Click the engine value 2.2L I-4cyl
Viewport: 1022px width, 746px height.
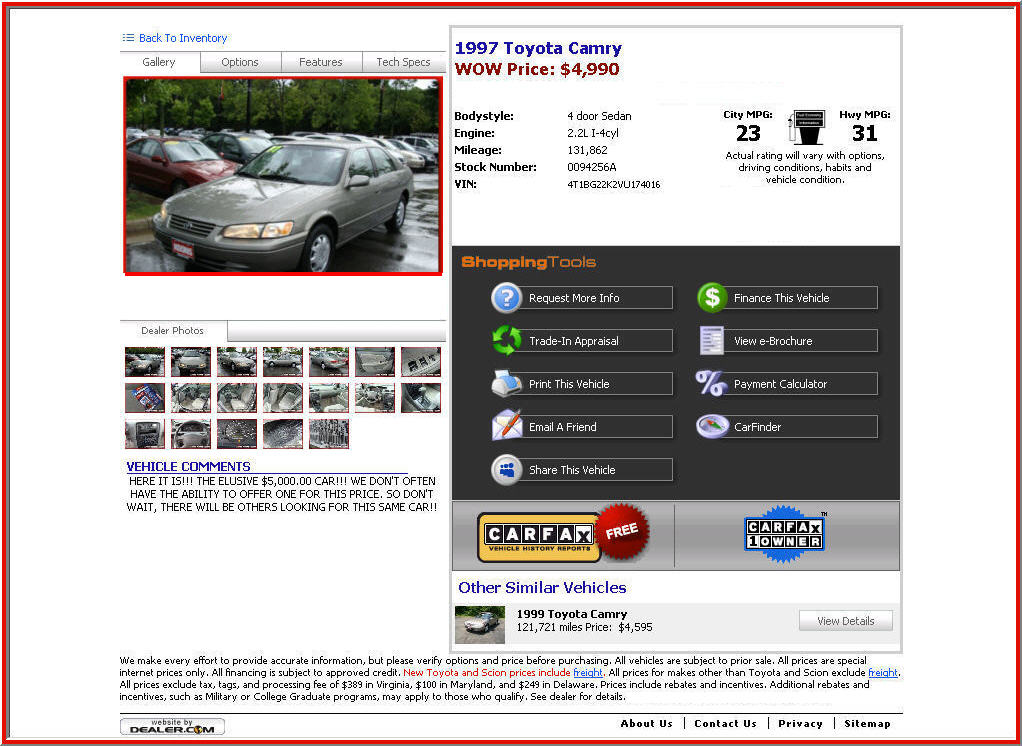[x=593, y=134]
